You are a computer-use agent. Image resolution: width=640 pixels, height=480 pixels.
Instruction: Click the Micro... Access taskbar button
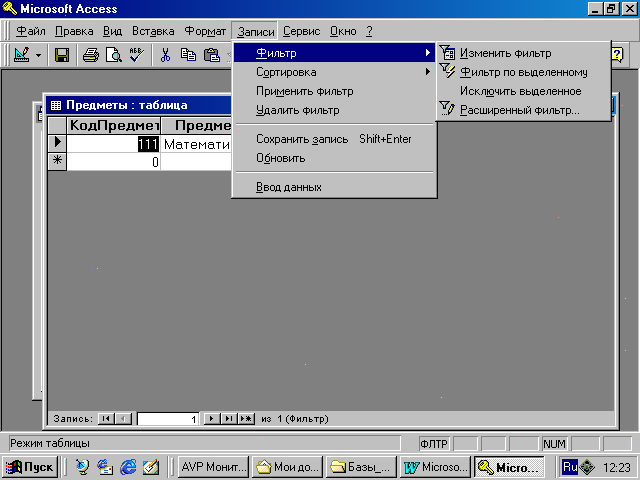coord(509,467)
